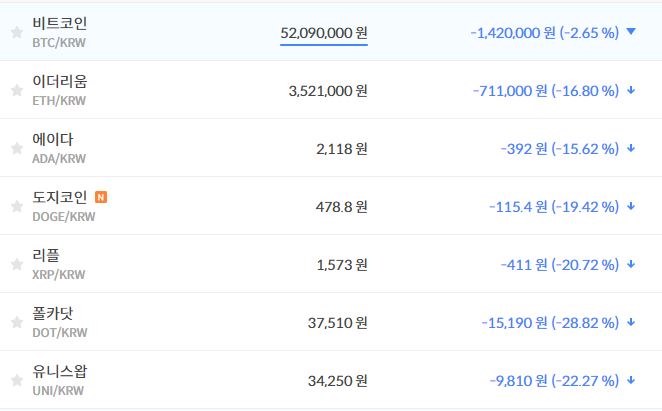Select the 유니스왑 UNI/KRW row name

[x=59, y=371]
